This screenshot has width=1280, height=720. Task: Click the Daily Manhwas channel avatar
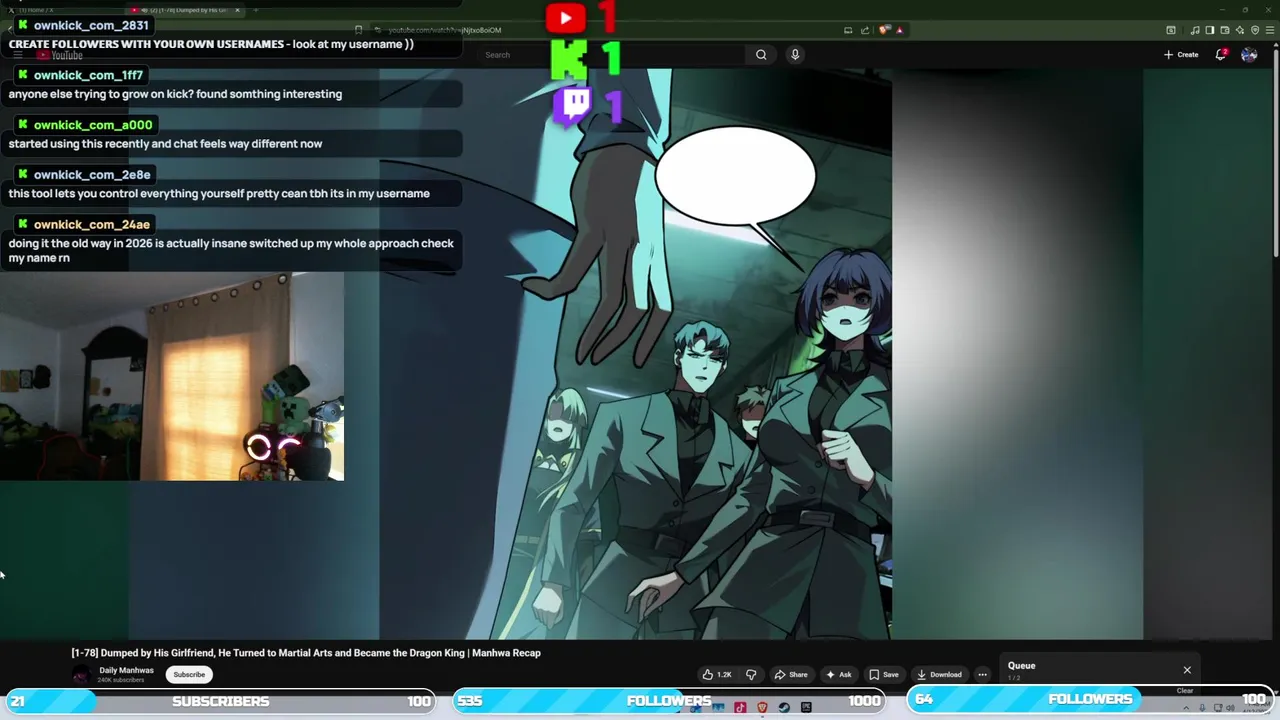pos(81,675)
